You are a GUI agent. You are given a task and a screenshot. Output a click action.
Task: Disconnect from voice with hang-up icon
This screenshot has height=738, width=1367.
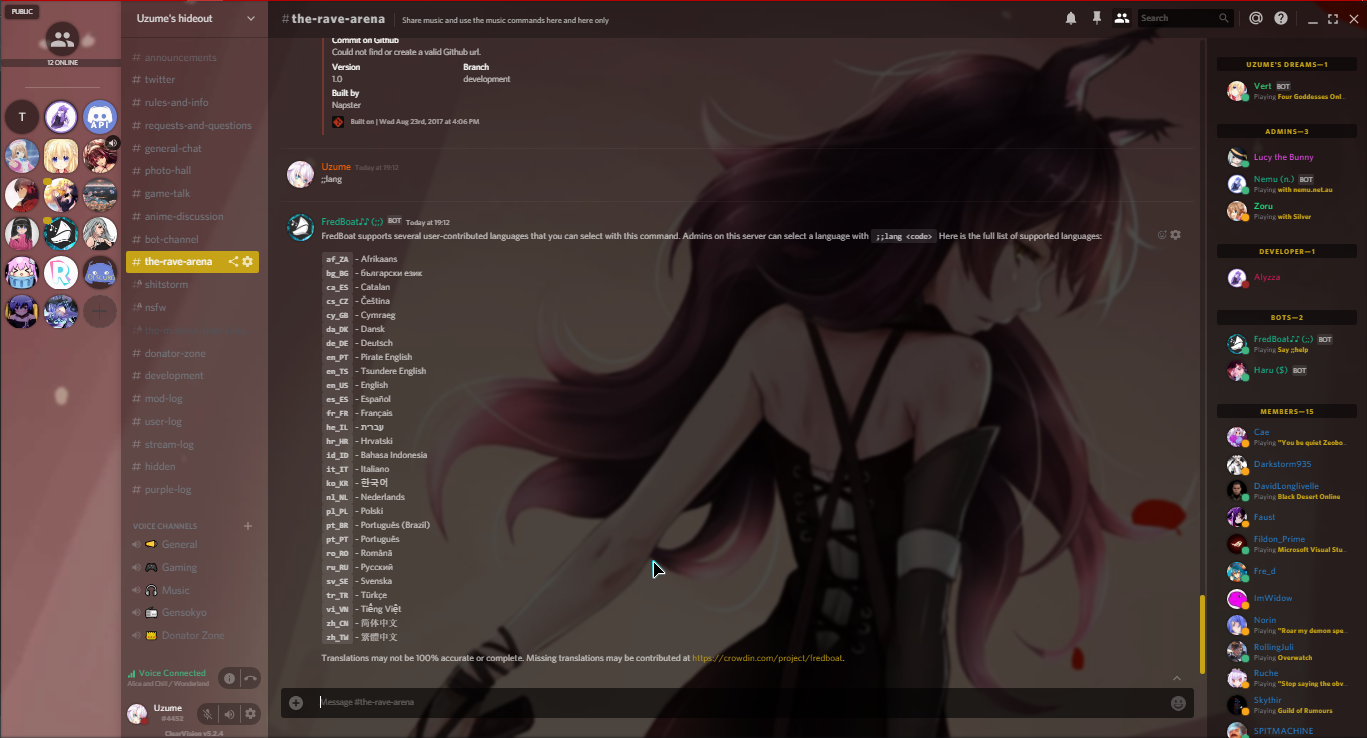pos(250,678)
